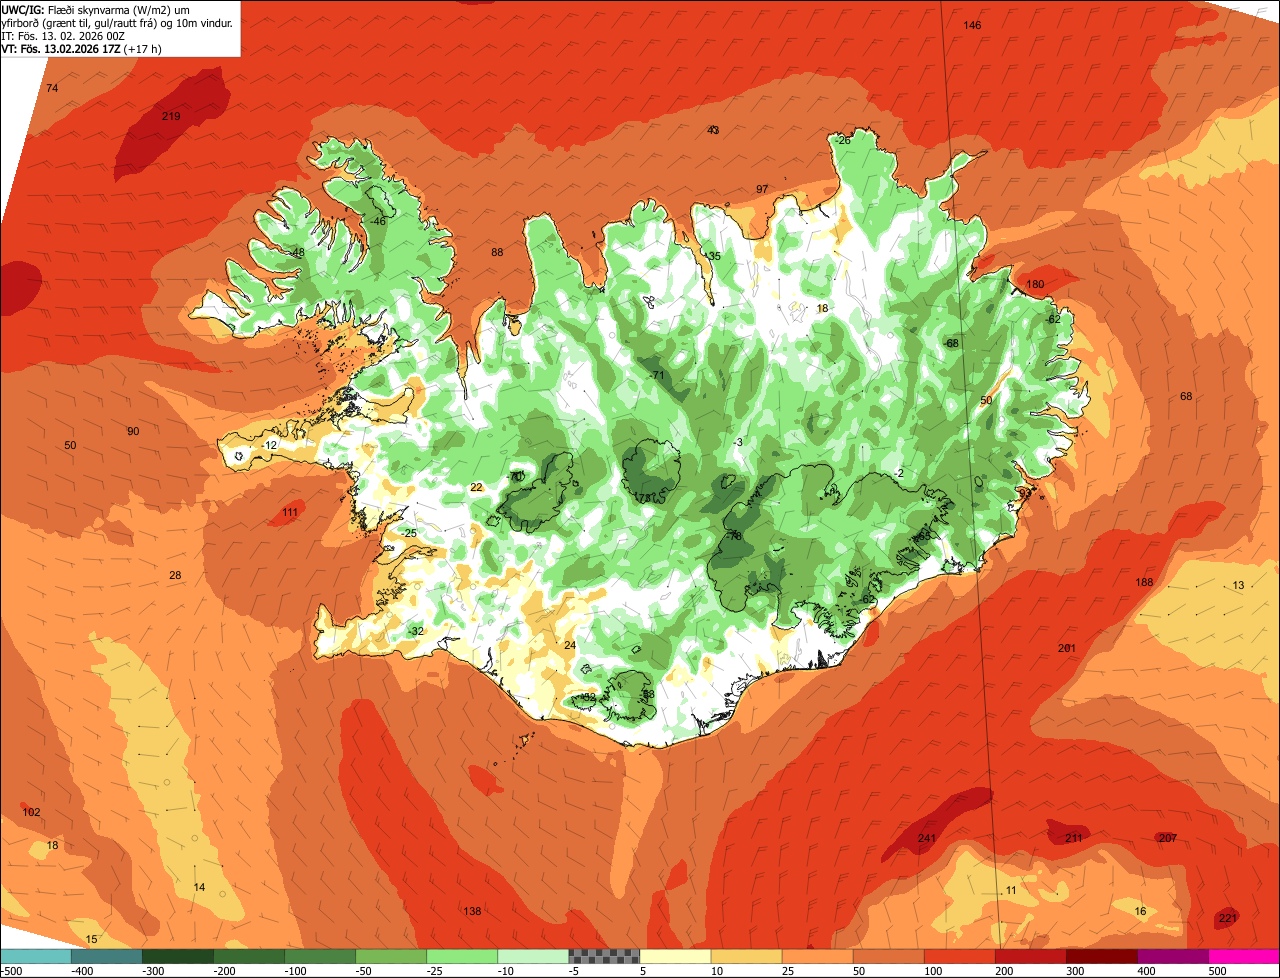Click the -3 value on the map

(738, 442)
